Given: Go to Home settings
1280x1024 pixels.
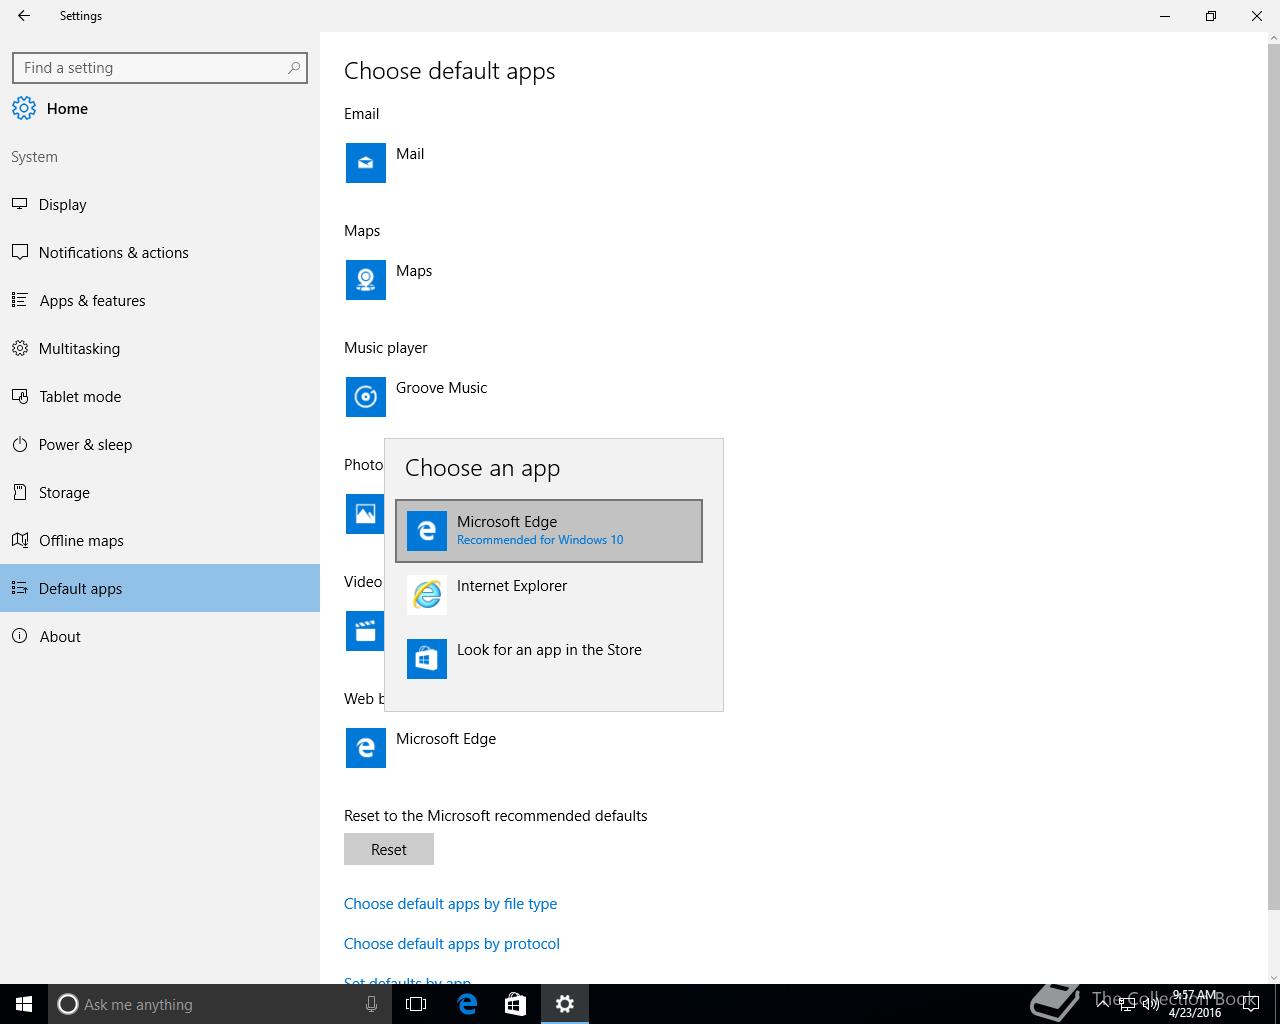Looking at the screenshot, I should pos(160,109).
